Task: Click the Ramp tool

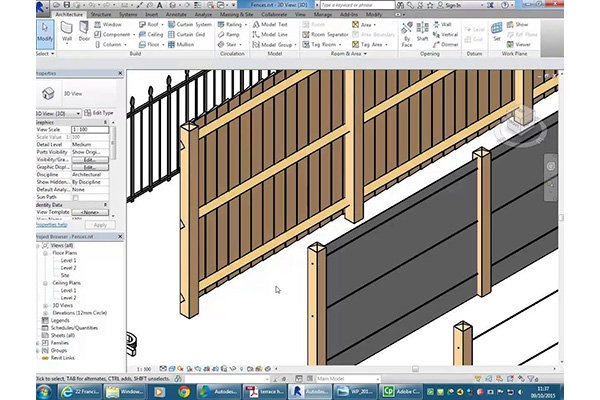Action: (x=228, y=34)
